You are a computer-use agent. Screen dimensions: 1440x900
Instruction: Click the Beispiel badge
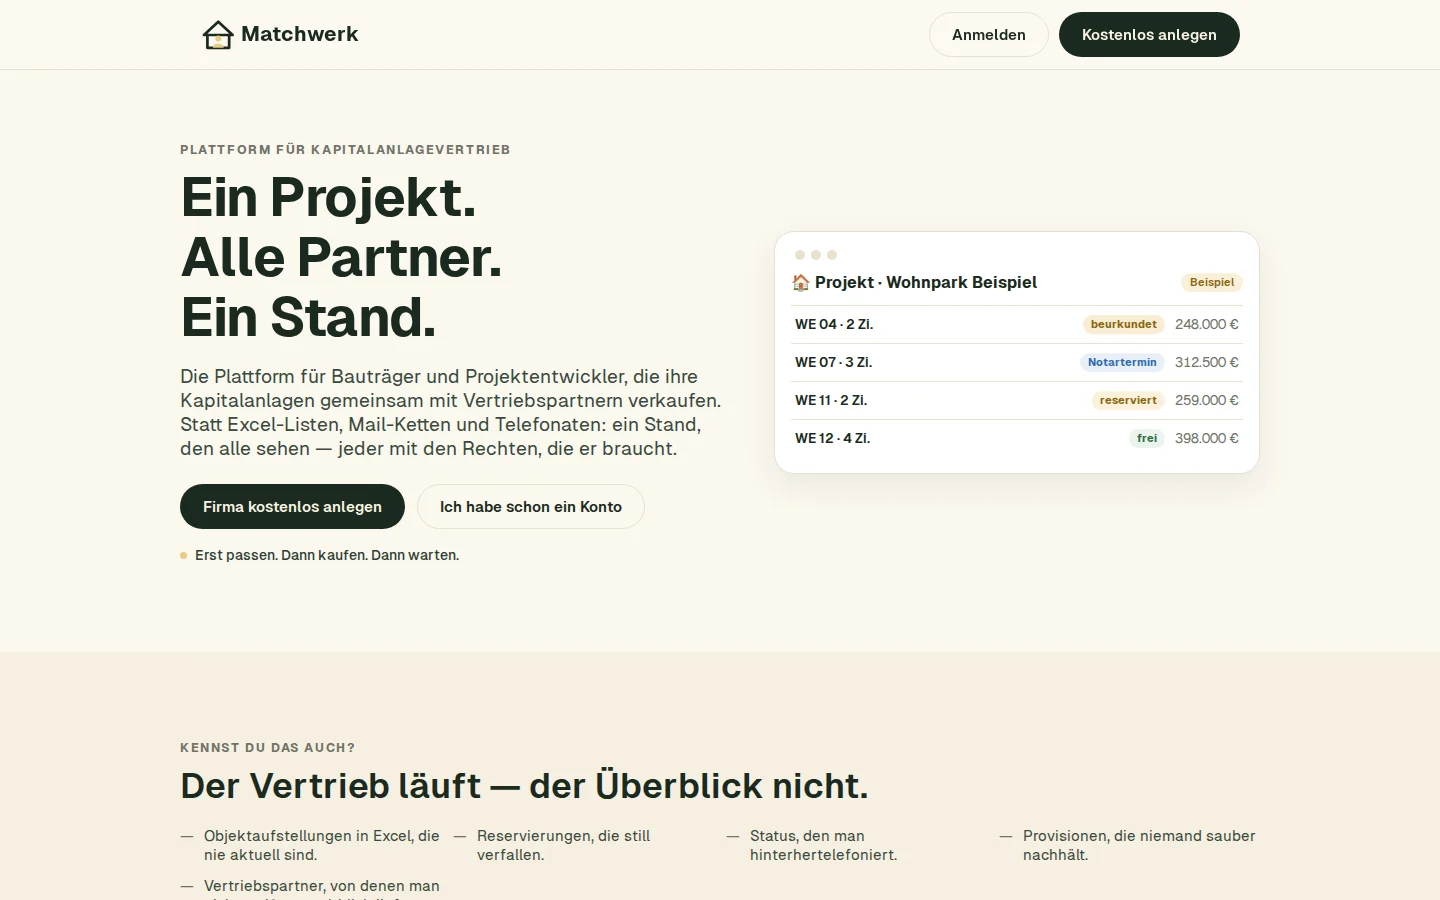[x=1212, y=282]
